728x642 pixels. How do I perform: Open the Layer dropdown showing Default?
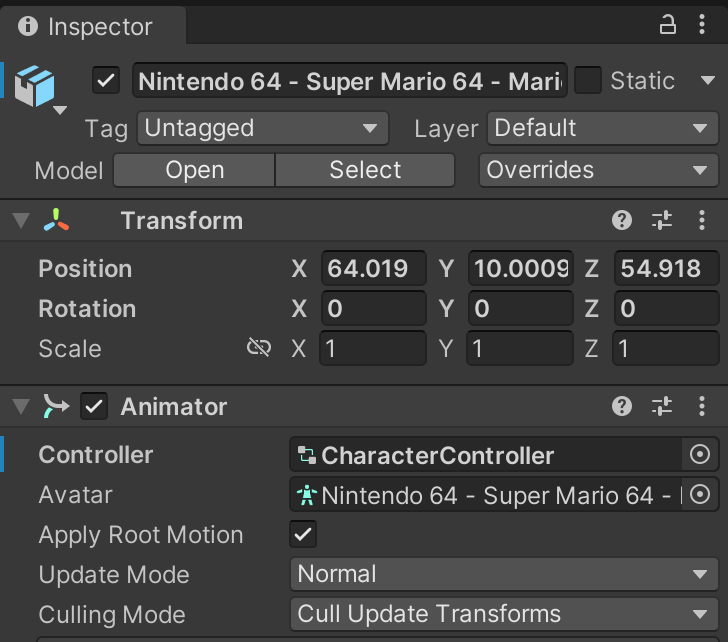coord(601,128)
